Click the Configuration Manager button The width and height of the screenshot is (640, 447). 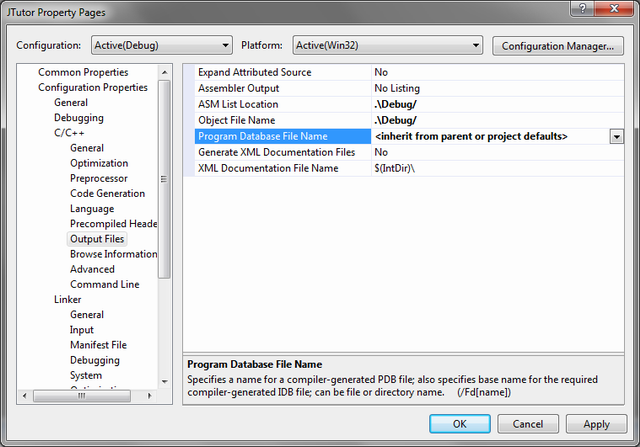[x=558, y=46]
